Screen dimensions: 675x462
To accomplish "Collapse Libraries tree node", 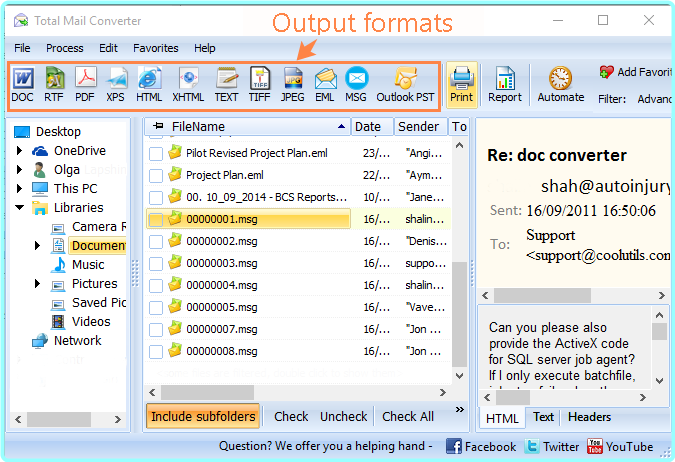I will [x=20, y=208].
